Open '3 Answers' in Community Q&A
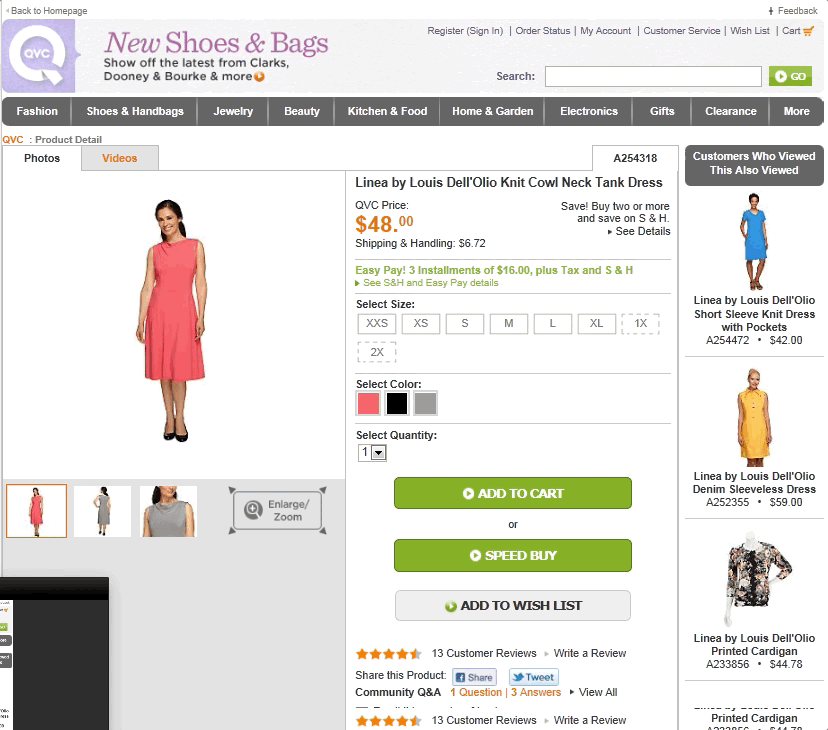Image resolution: width=828 pixels, height=730 pixels. click(x=535, y=692)
